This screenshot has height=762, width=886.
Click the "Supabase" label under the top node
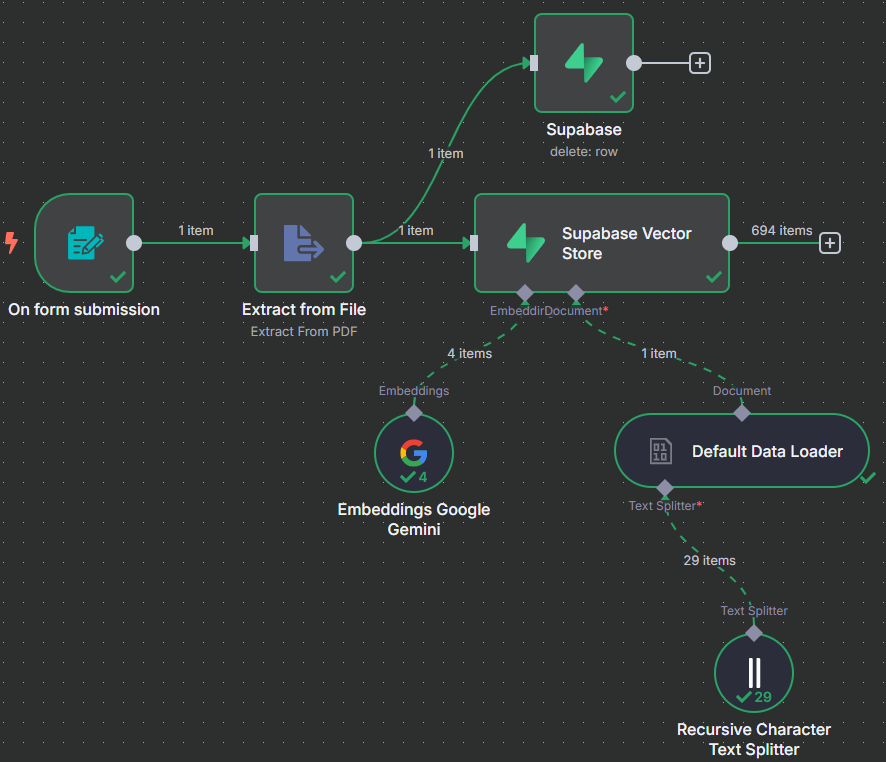click(x=584, y=129)
